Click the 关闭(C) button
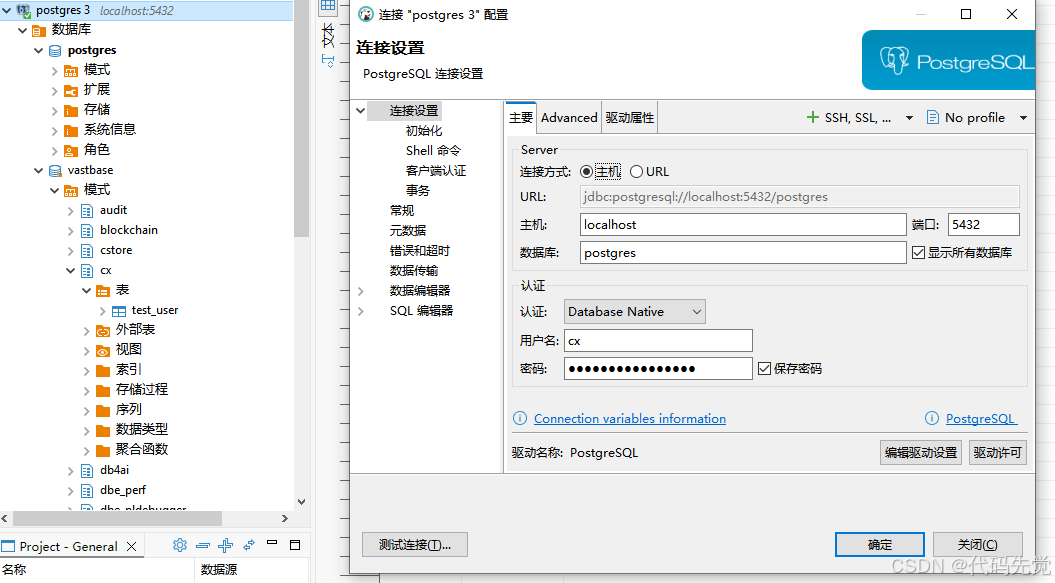The height and width of the screenshot is (583, 1055). 978,545
